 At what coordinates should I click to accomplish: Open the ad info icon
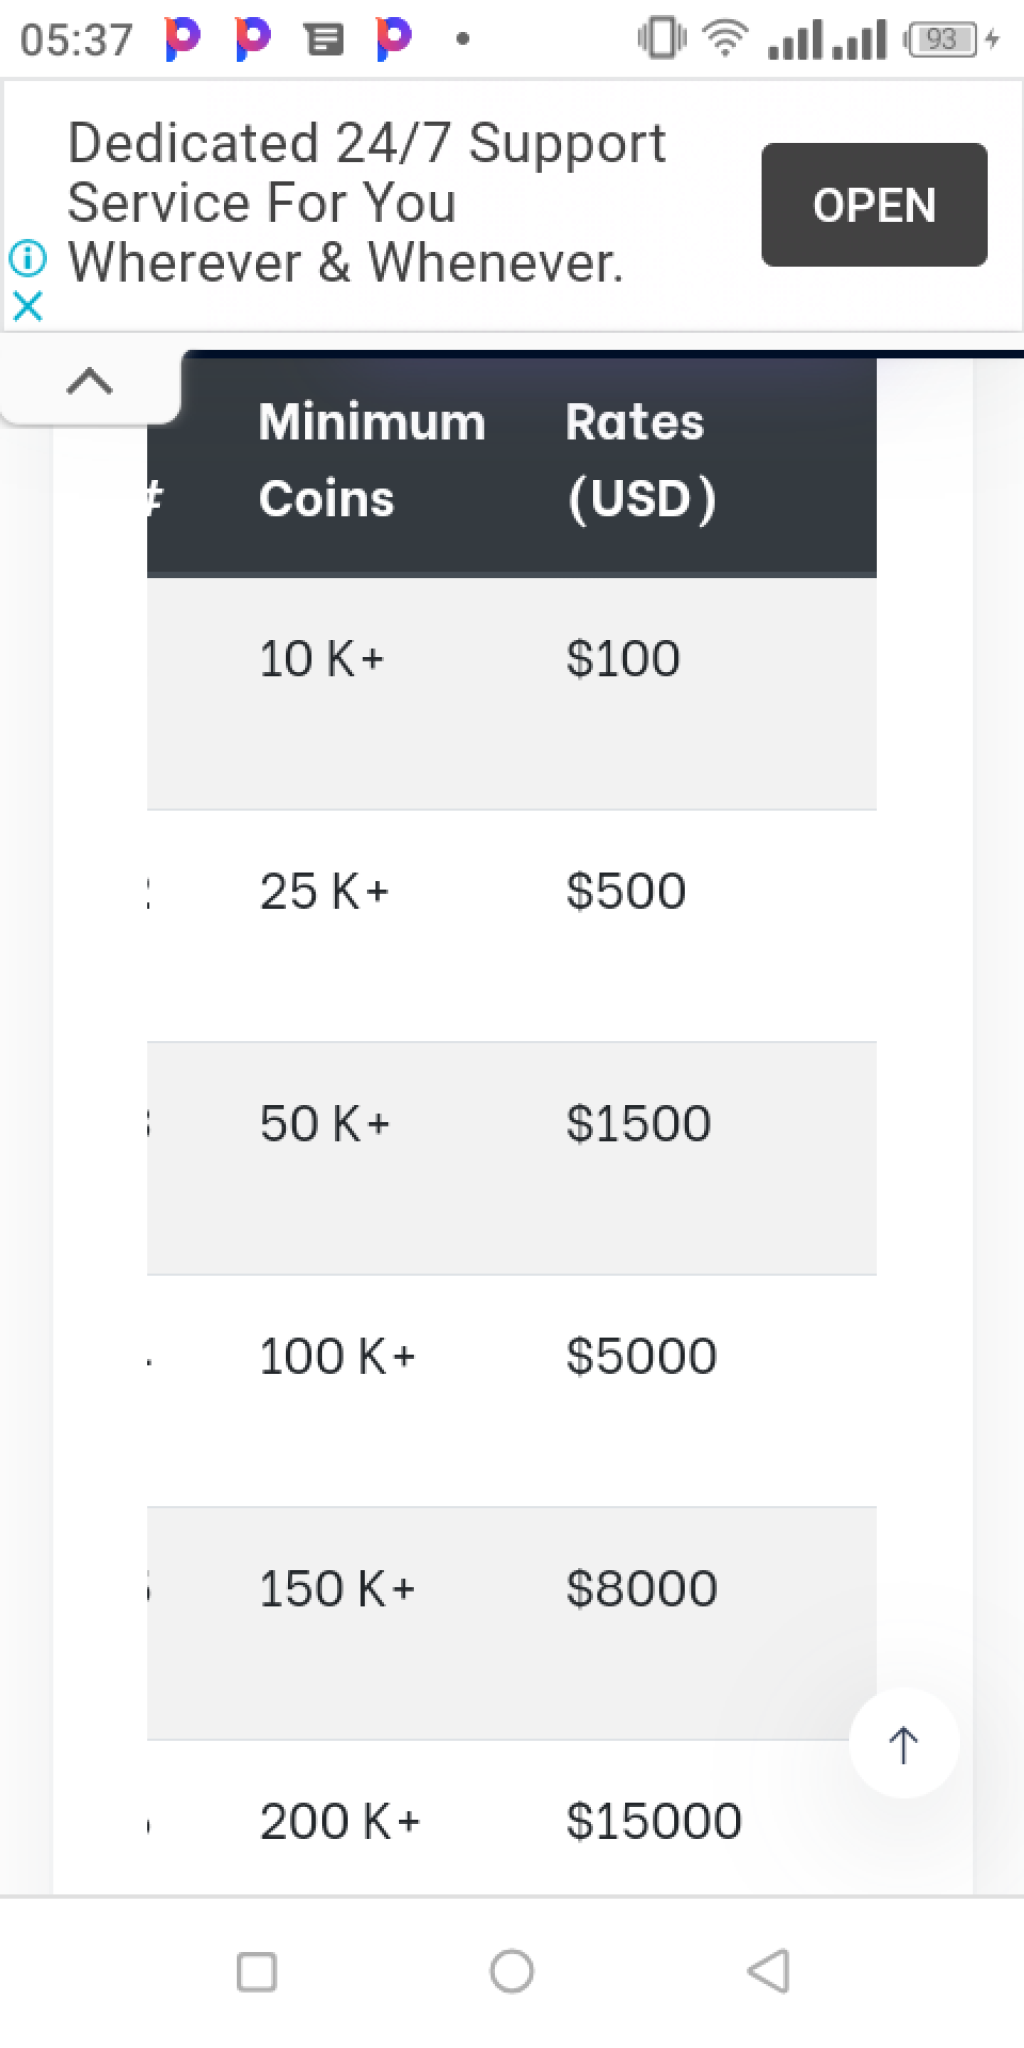(28, 258)
